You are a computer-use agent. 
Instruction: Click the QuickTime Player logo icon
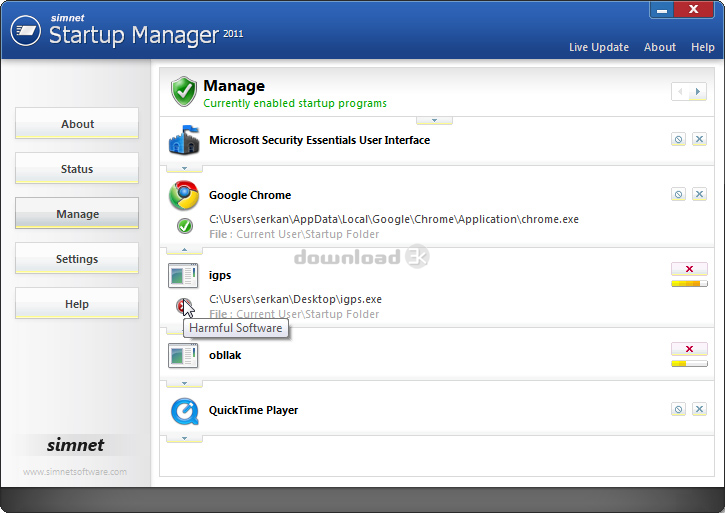pyautogui.click(x=184, y=411)
